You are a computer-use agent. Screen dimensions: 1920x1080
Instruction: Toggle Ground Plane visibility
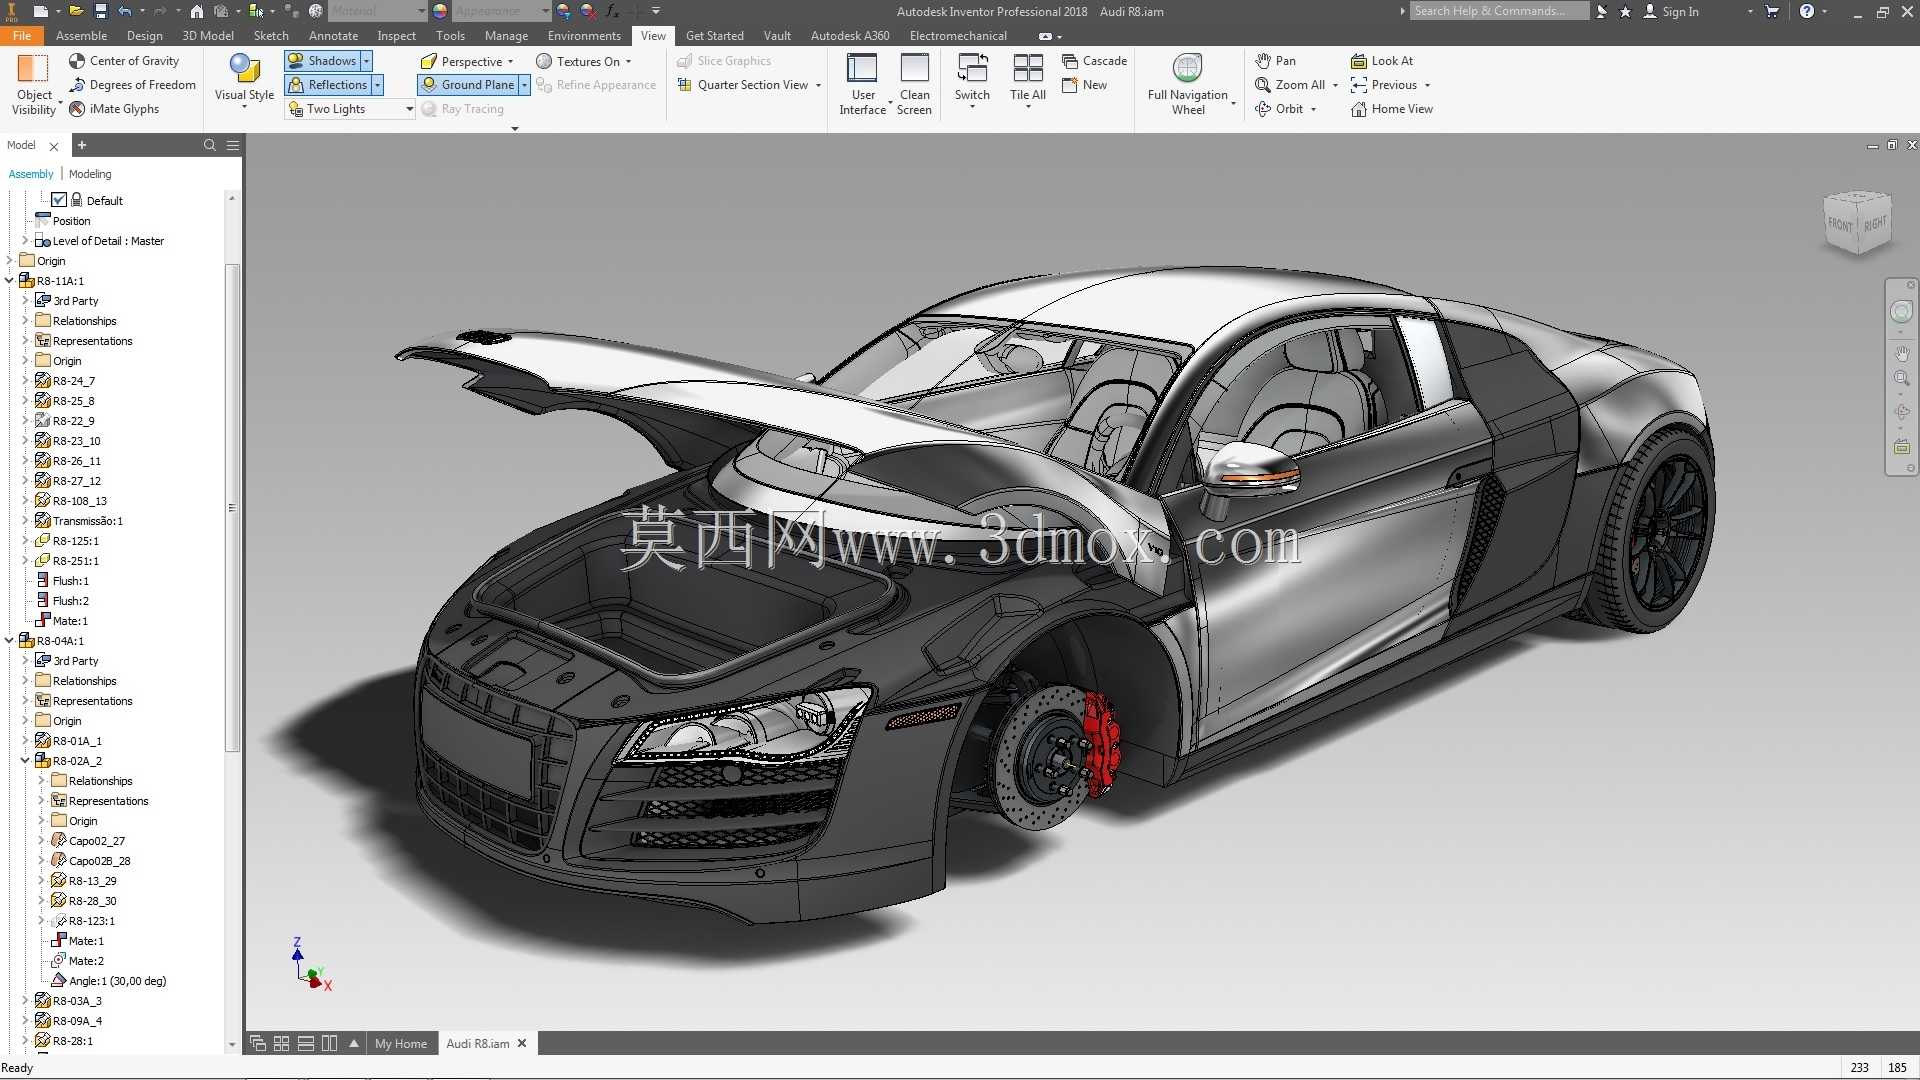point(468,85)
